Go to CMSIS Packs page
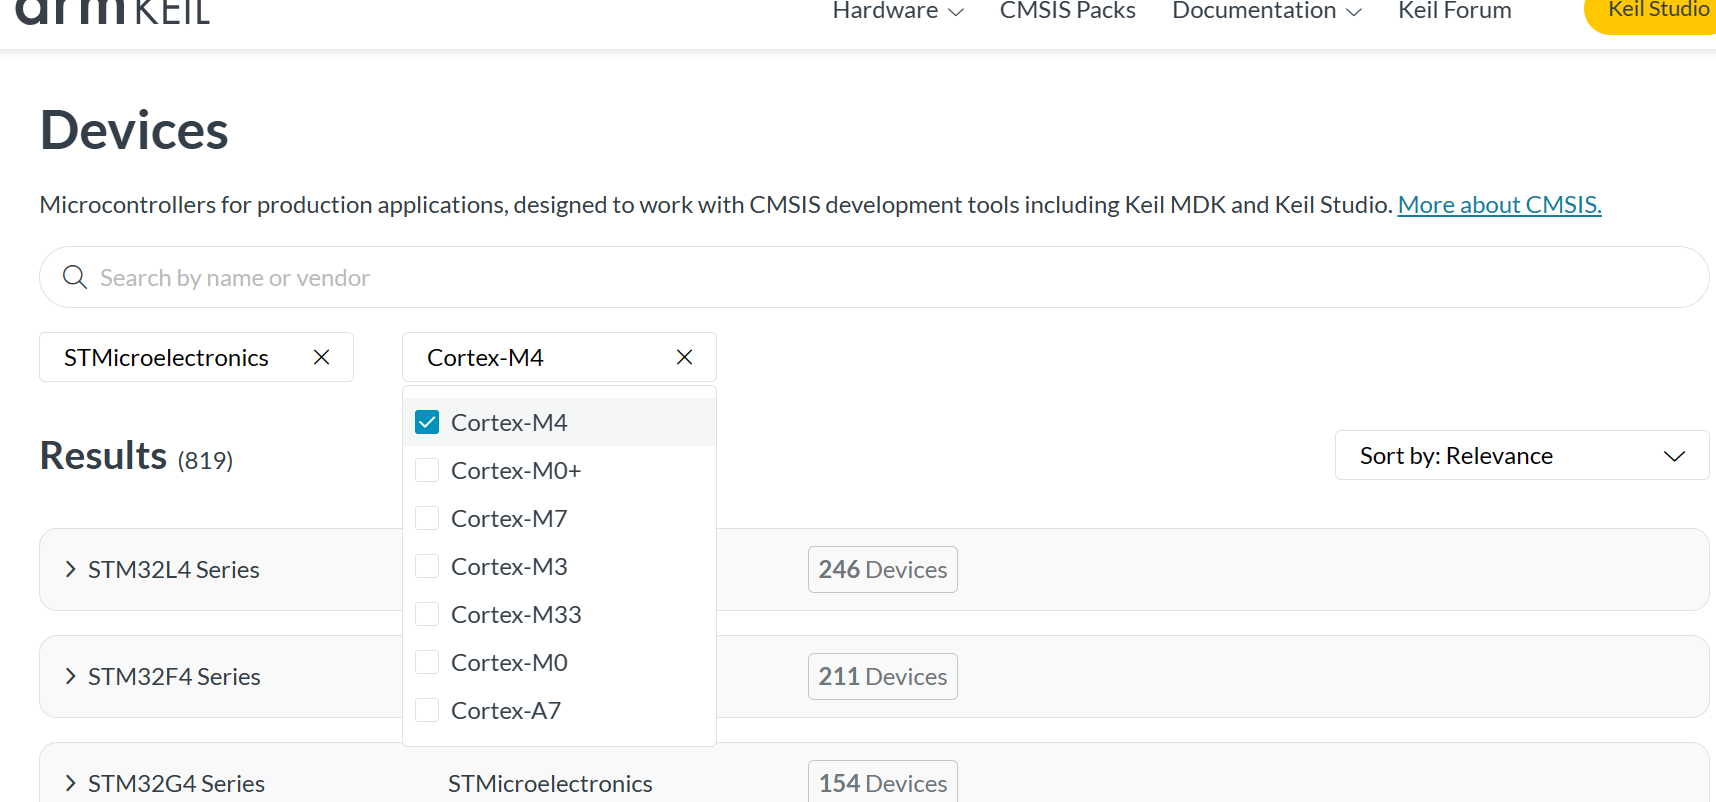The height and width of the screenshot is (802, 1716). 1067,11
